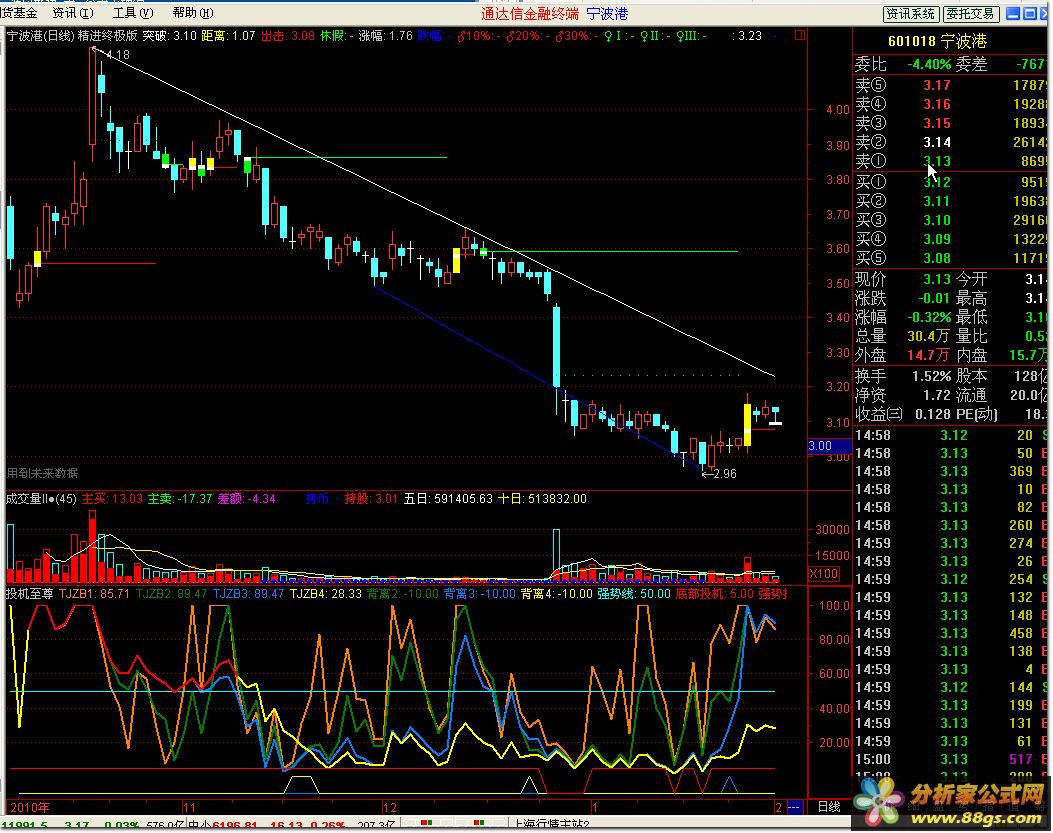Image resolution: width=1053 pixels, height=833 pixels.
Task: Click the 4.18 high price label
Action: 118,55
